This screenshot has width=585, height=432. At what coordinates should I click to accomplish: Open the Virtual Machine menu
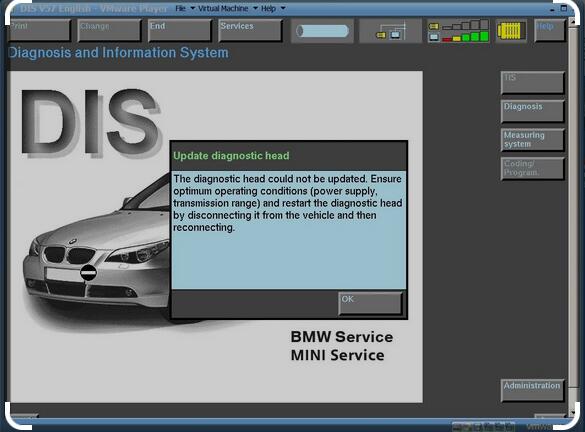(223, 8)
